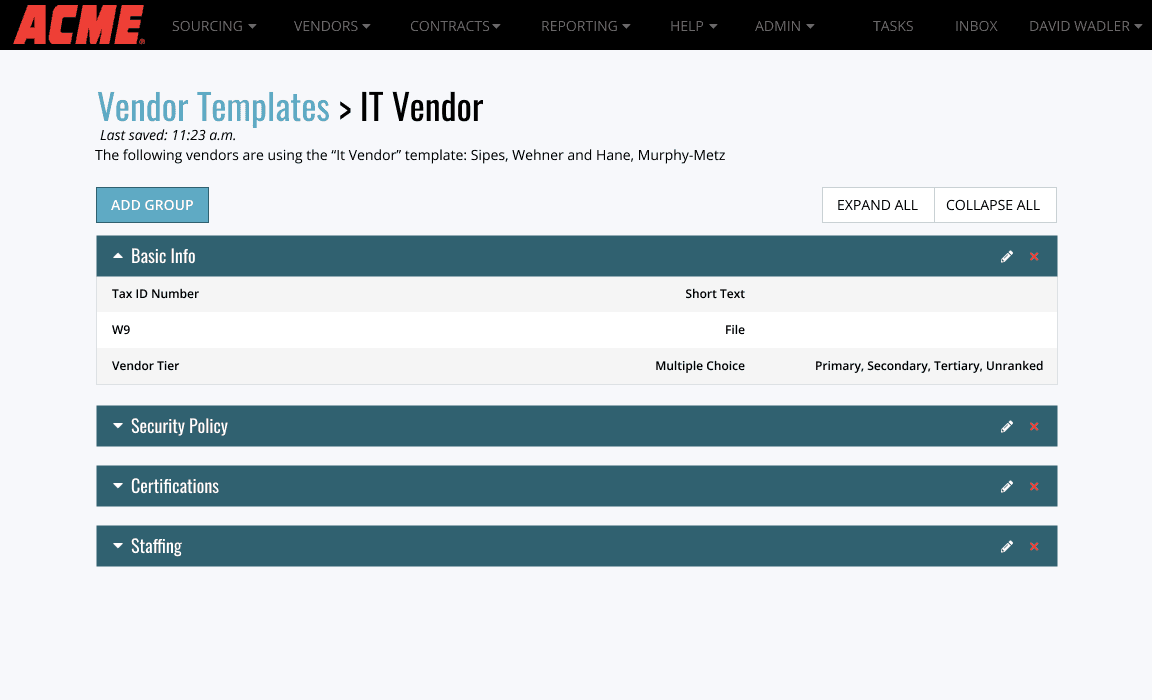Edit the Basic Info group with pencil icon
This screenshot has width=1152, height=700.
(1007, 256)
